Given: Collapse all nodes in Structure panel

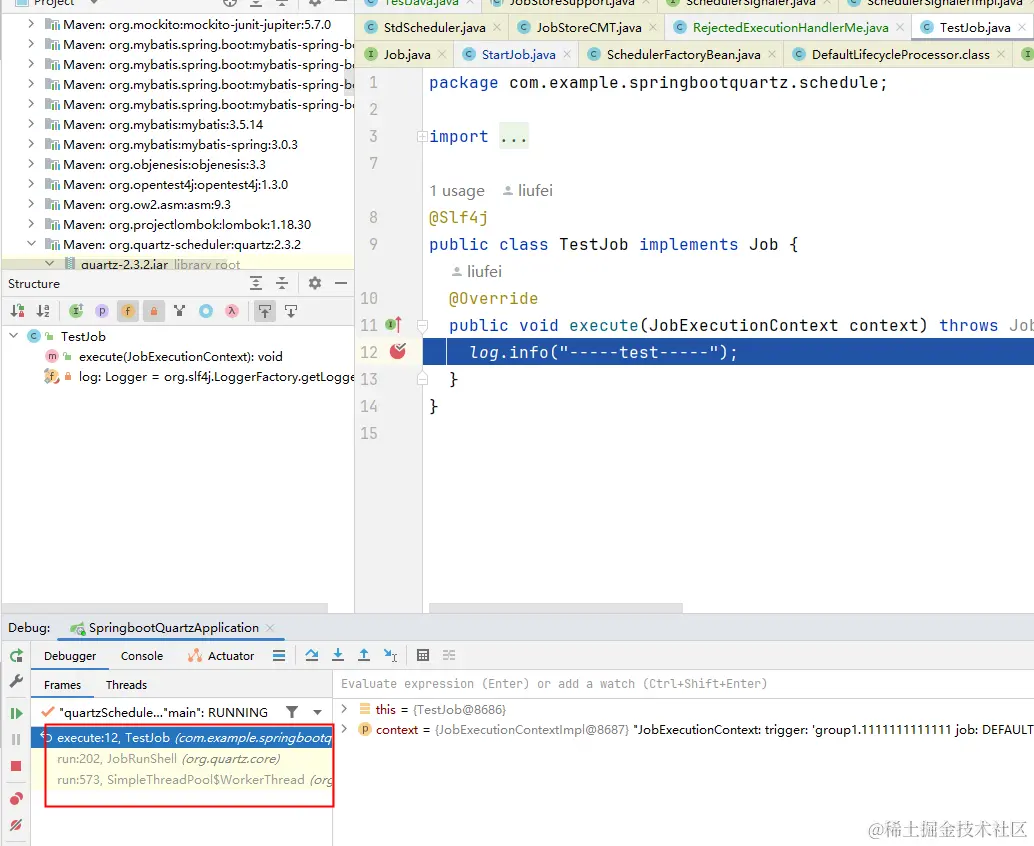Looking at the screenshot, I should pyautogui.click(x=282, y=284).
